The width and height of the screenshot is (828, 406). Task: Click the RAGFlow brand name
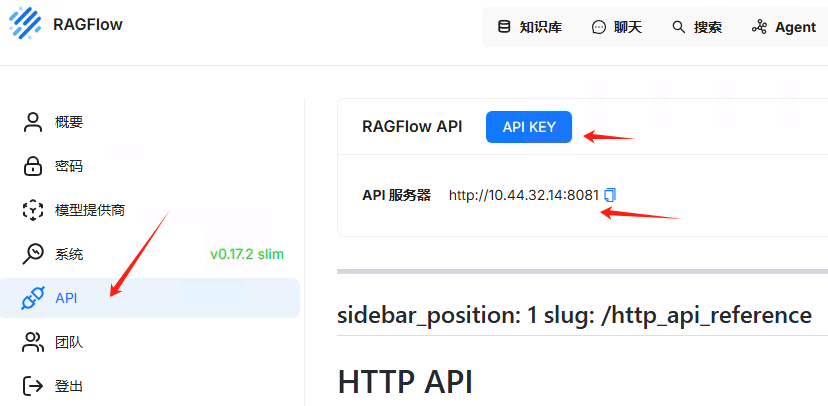(x=88, y=24)
